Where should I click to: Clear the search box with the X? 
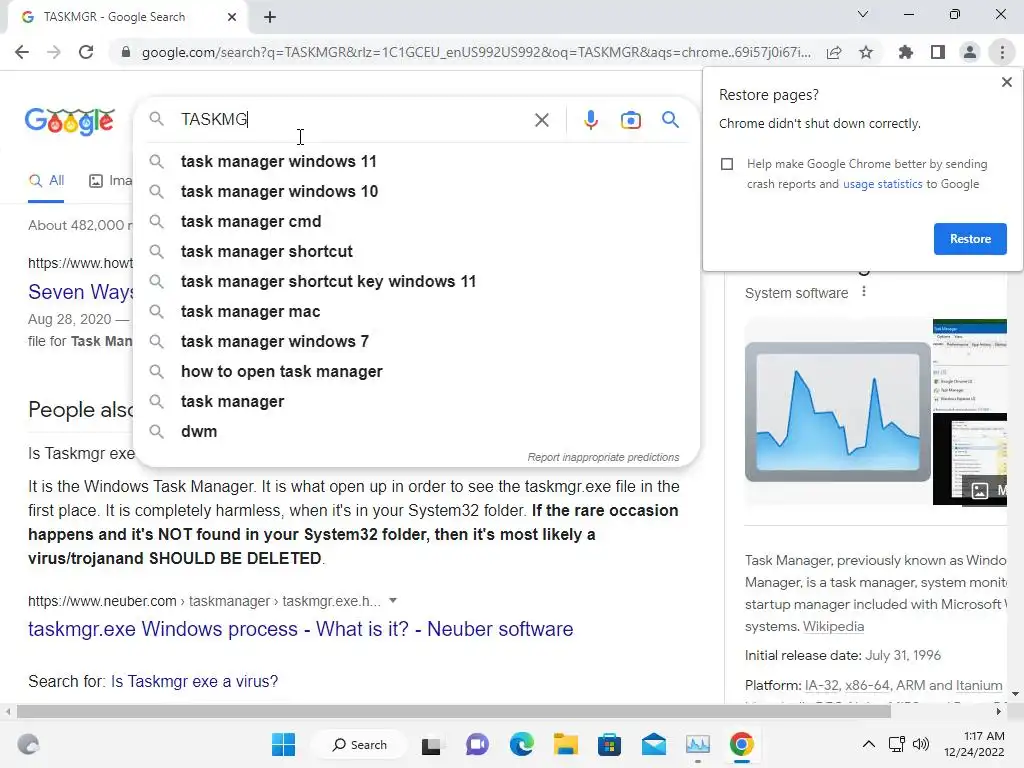(x=541, y=120)
